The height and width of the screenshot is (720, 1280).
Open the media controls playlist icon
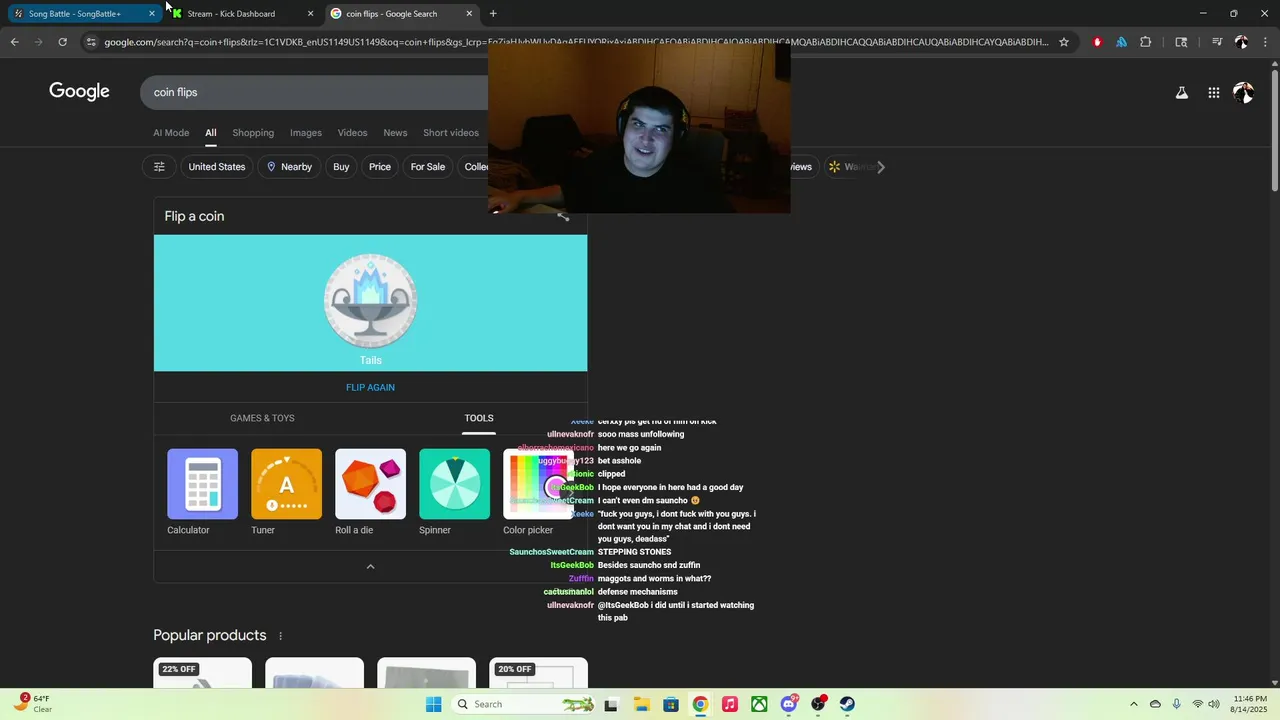point(1217,42)
